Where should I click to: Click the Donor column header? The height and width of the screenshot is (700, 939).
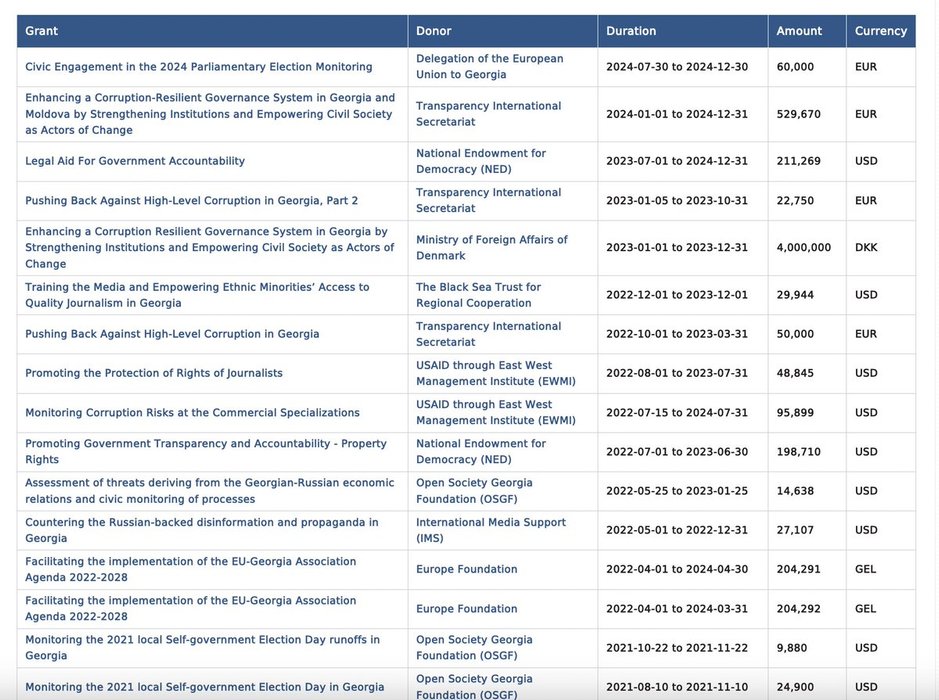(434, 31)
